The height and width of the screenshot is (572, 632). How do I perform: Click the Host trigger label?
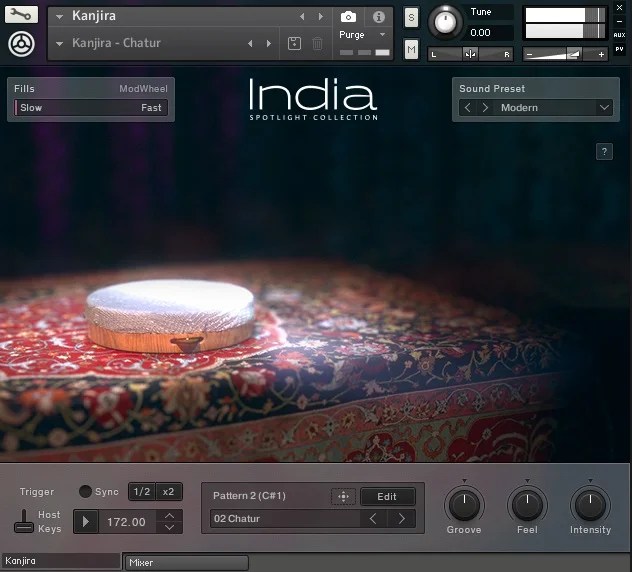[x=49, y=515]
